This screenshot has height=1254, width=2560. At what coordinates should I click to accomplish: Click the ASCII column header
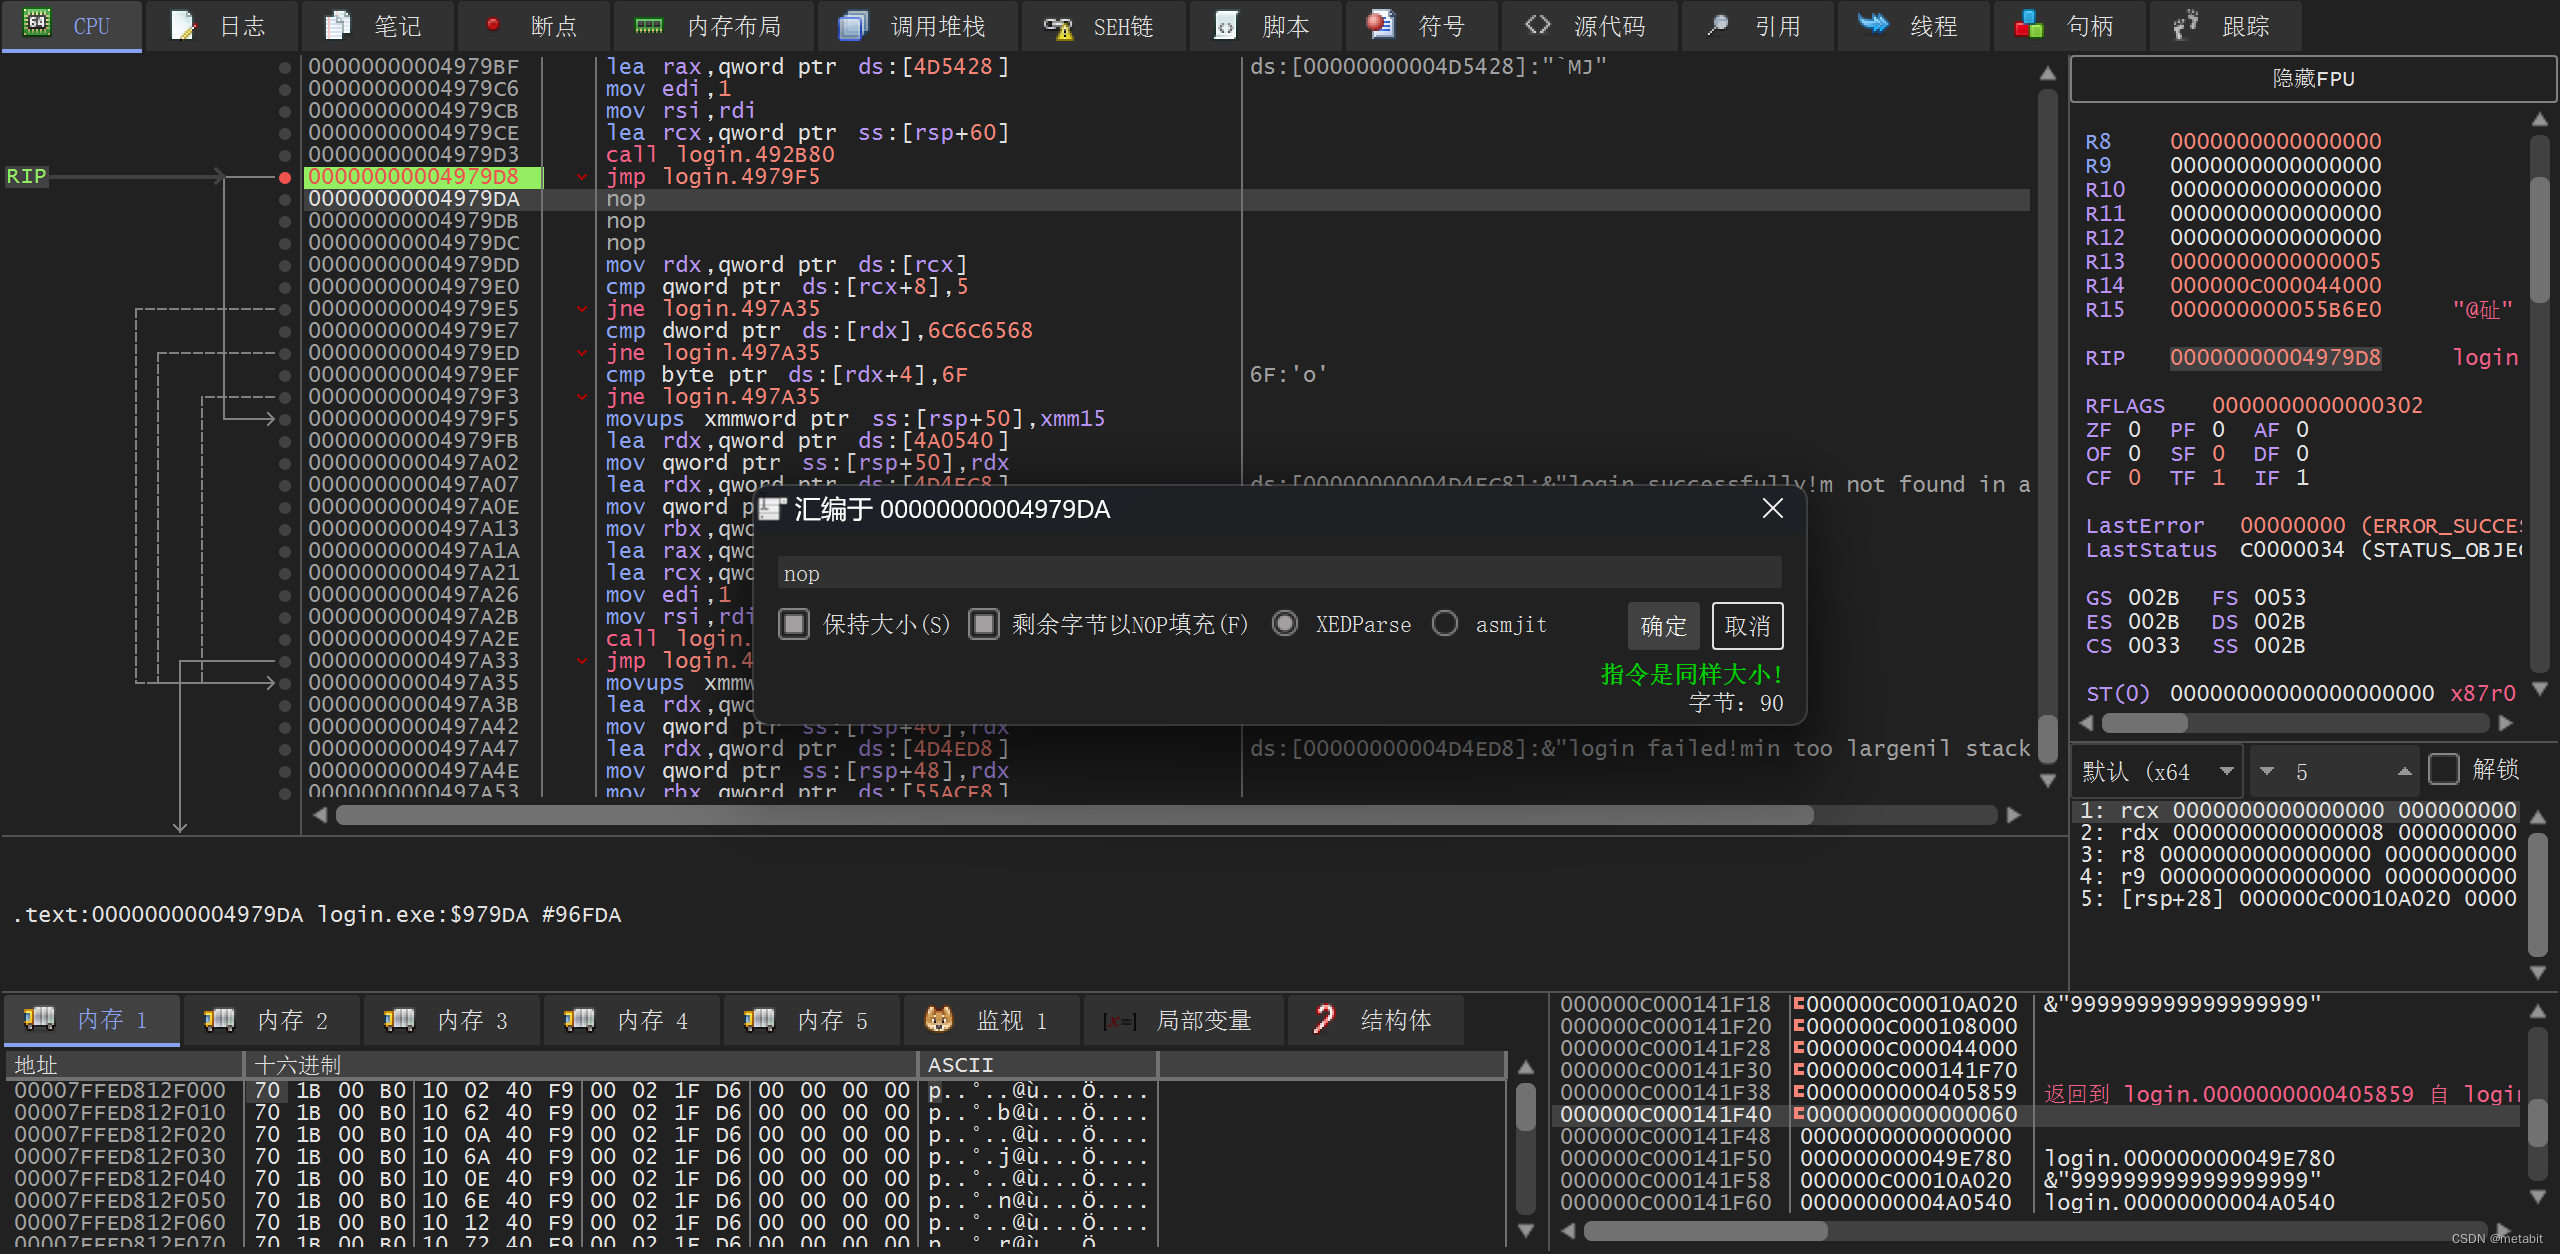(x=1037, y=1065)
